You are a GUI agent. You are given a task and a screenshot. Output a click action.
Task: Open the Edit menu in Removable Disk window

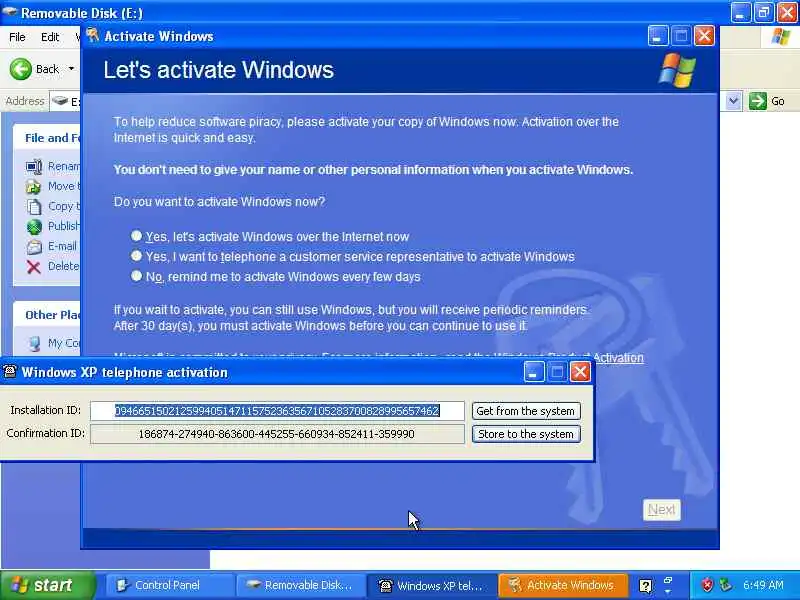(50, 37)
